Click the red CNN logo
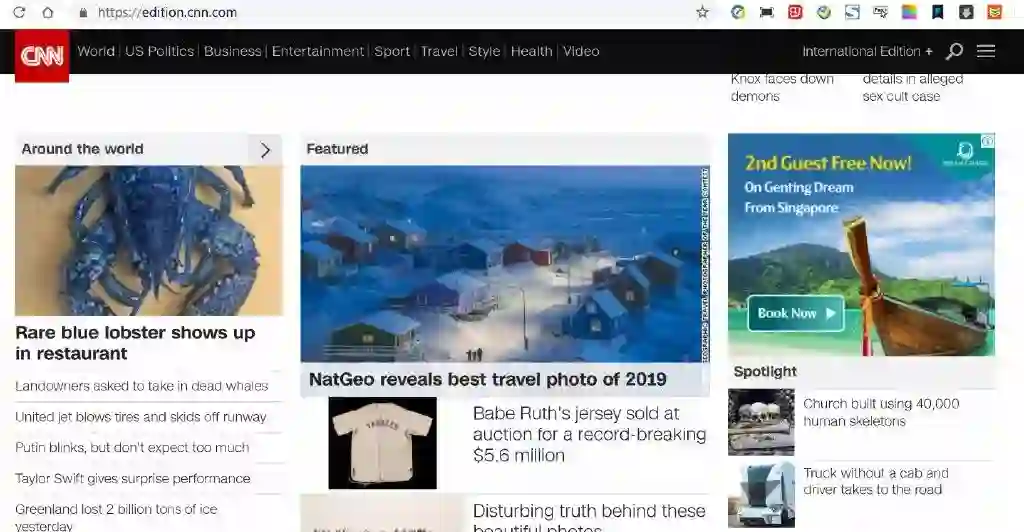 coord(42,56)
